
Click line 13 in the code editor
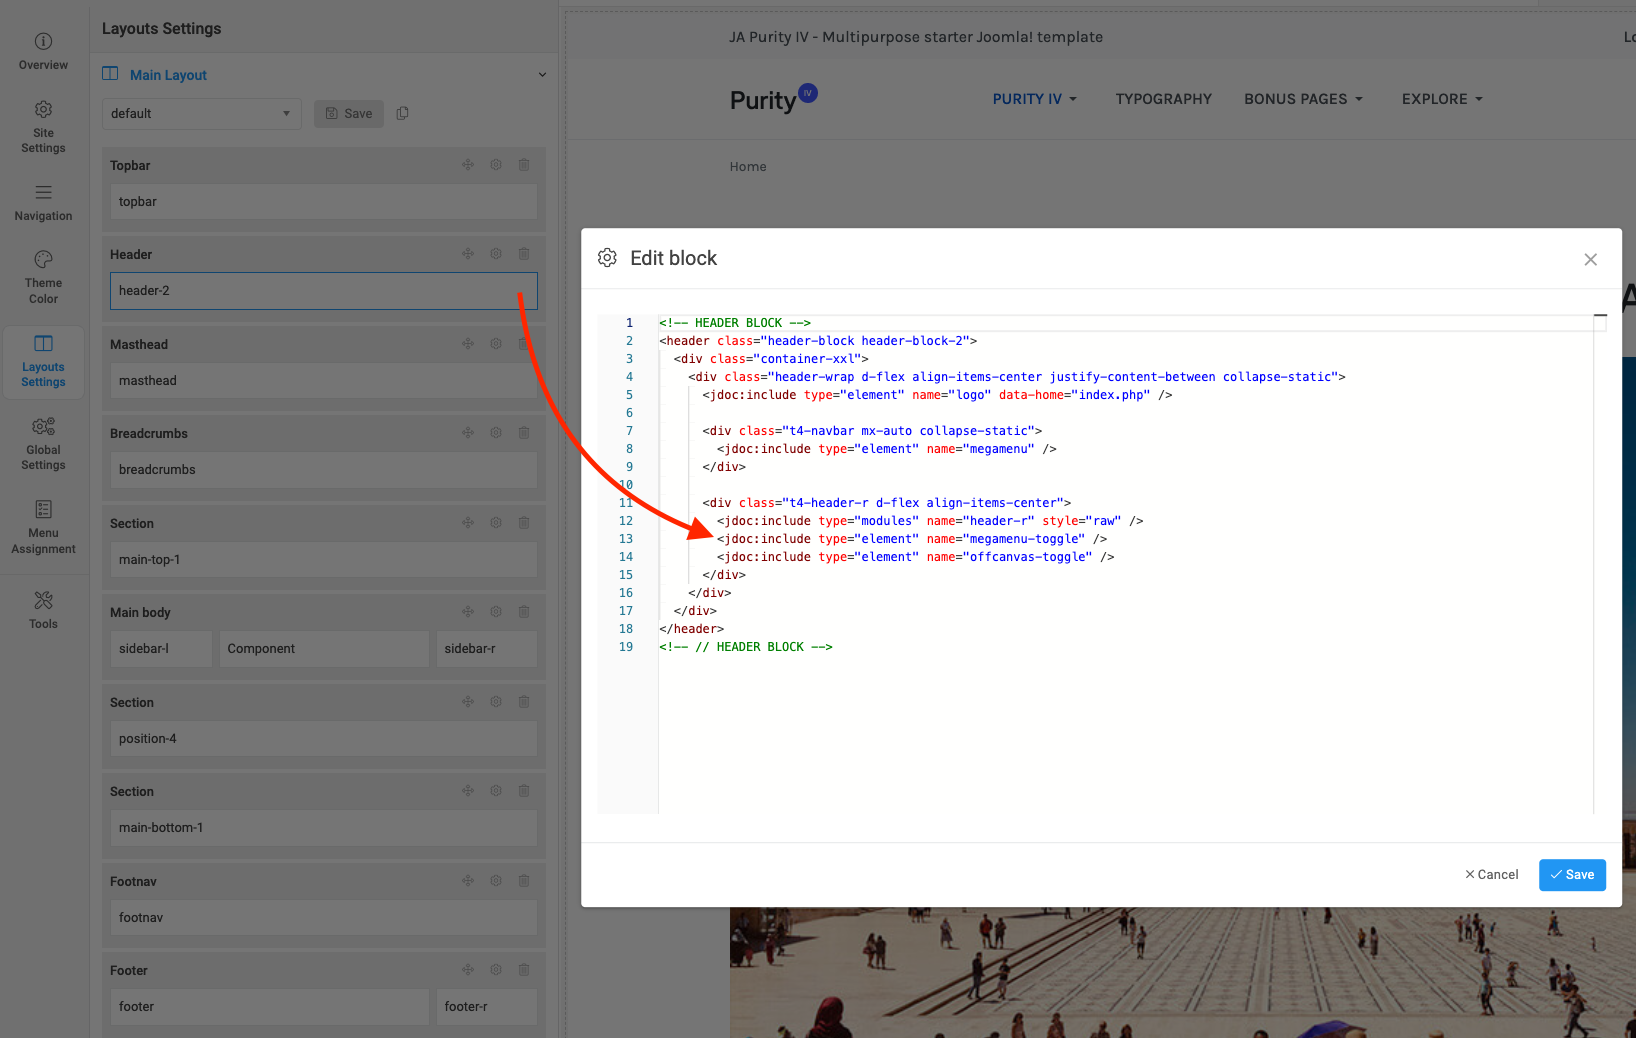[912, 539]
